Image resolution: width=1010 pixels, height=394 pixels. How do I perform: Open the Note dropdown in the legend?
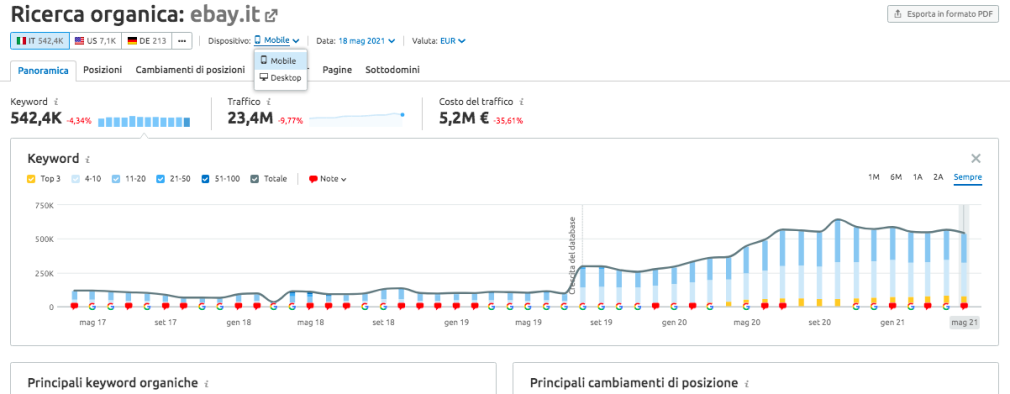click(x=328, y=179)
